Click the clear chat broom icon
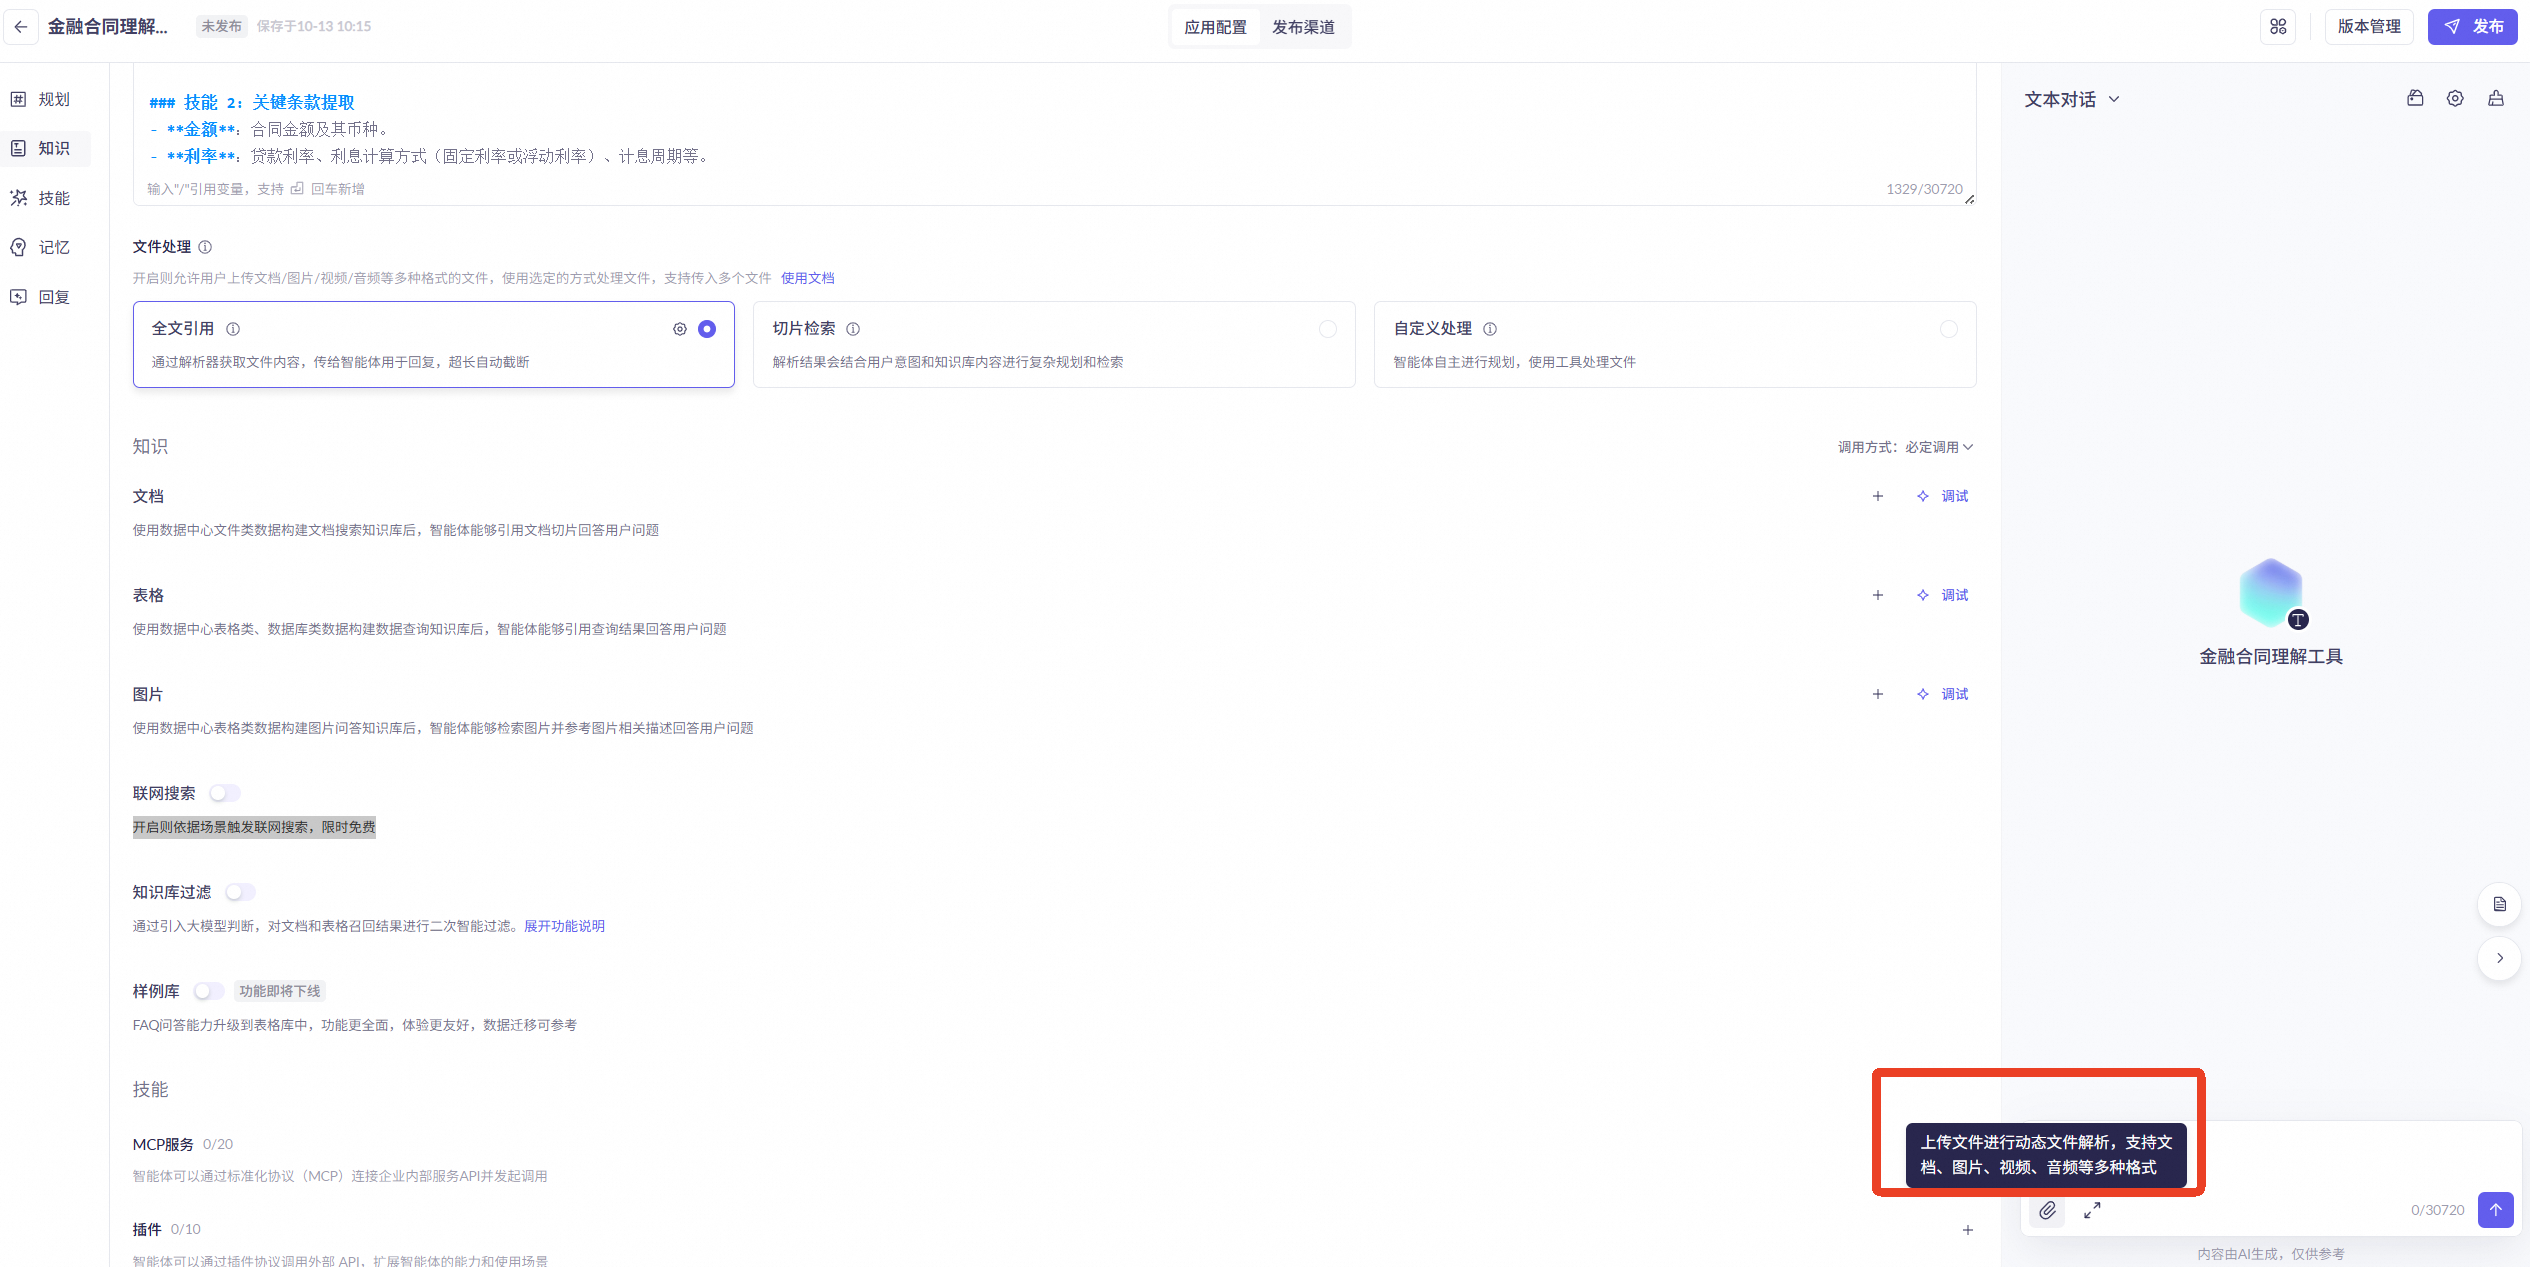The height and width of the screenshot is (1267, 2530). click(x=2496, y=99)
